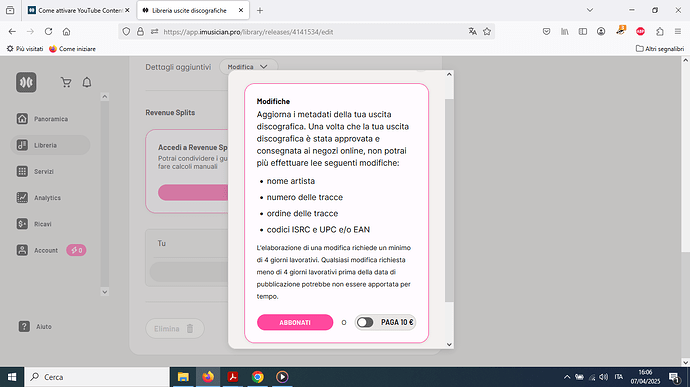Toggle the Paga 10 € switch
This screenshot has width=690, height=387.
(365, 322)
